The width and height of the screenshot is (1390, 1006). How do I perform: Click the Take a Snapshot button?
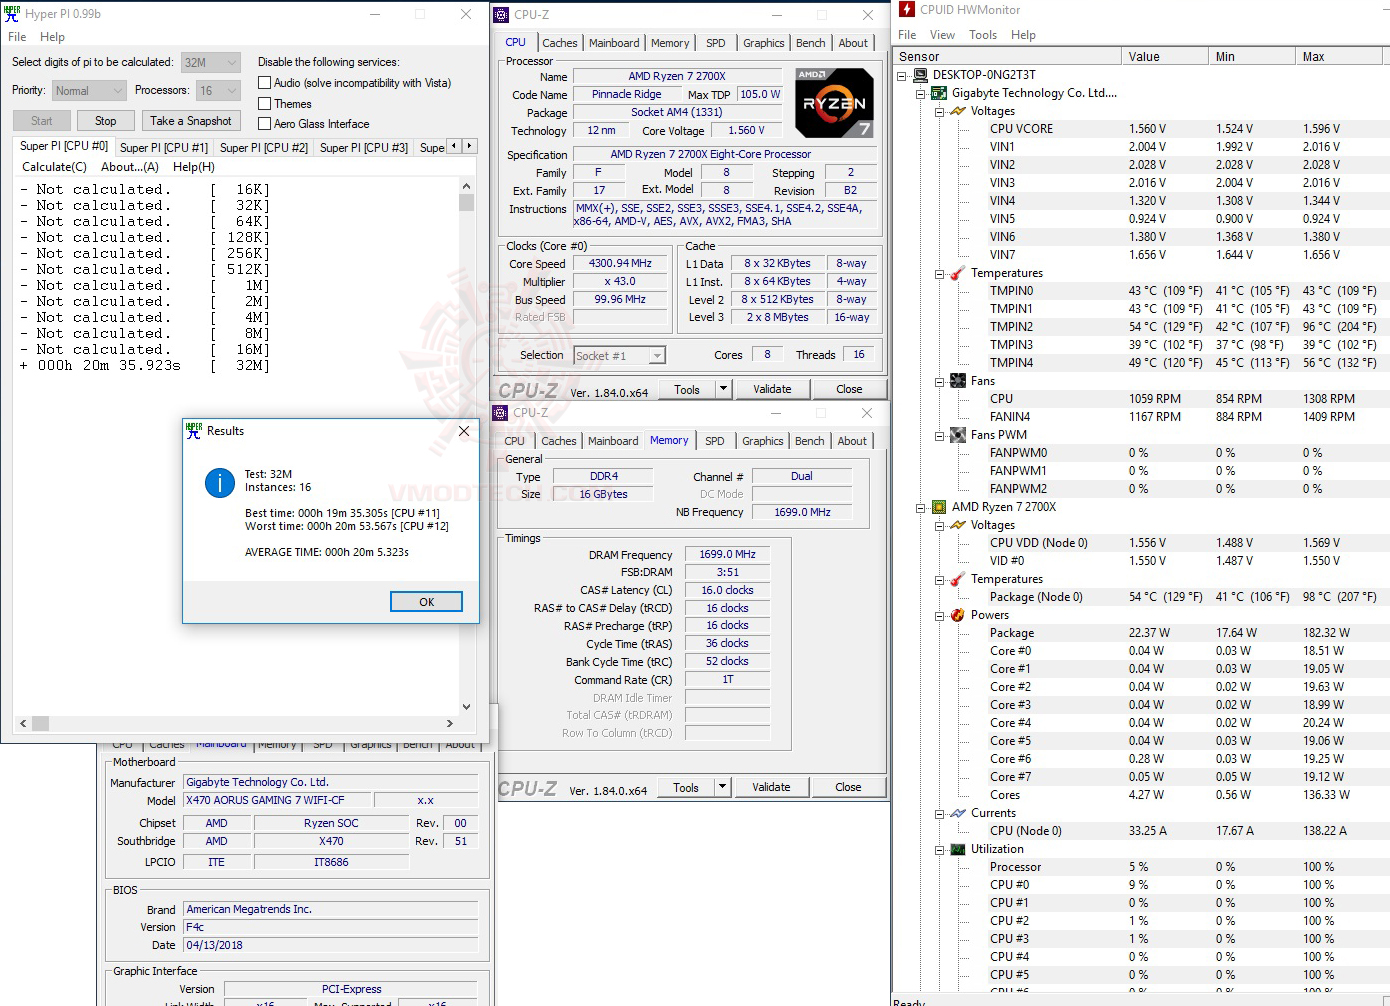[x=191, y=121]
